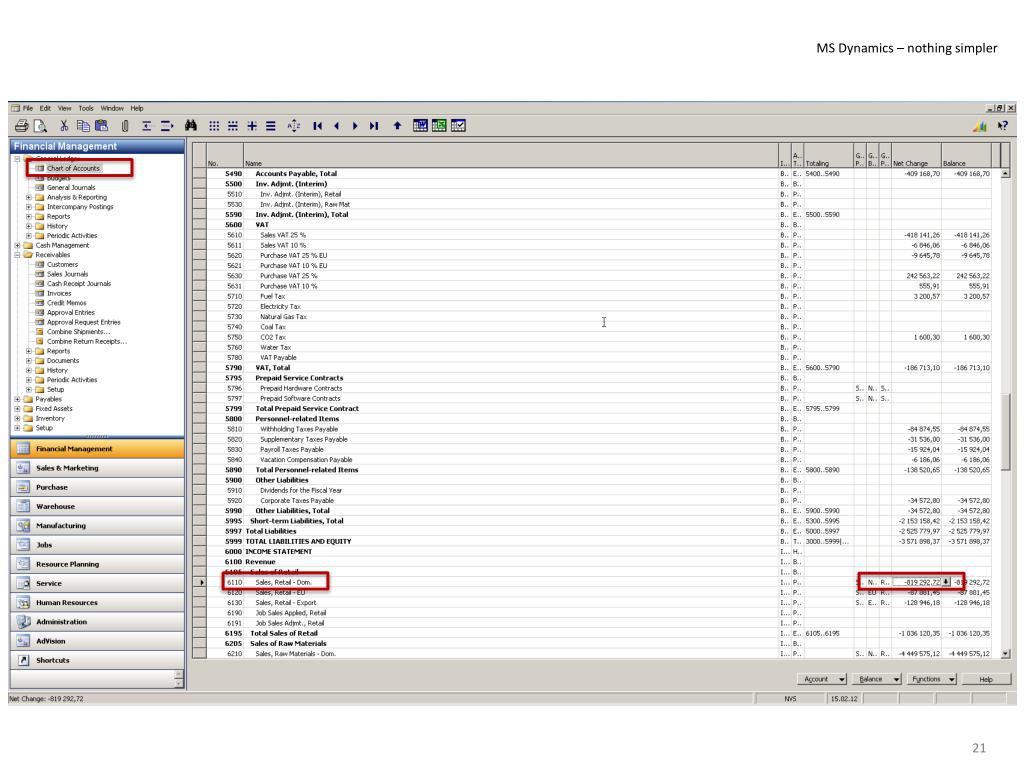Expand the Inventory folder
The width and height of the screenshot is (1024, 768).
point(18,419)
